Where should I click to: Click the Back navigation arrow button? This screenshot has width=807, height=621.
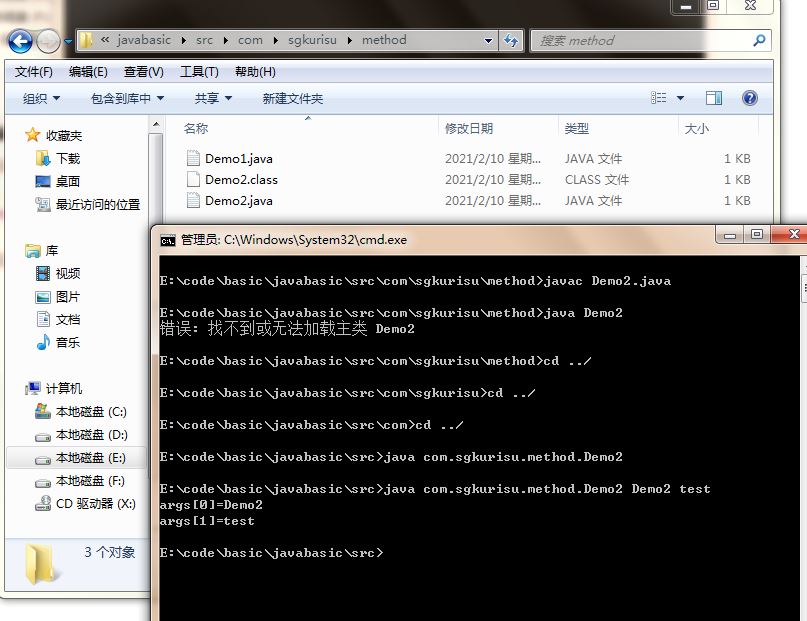click(20, 41)
